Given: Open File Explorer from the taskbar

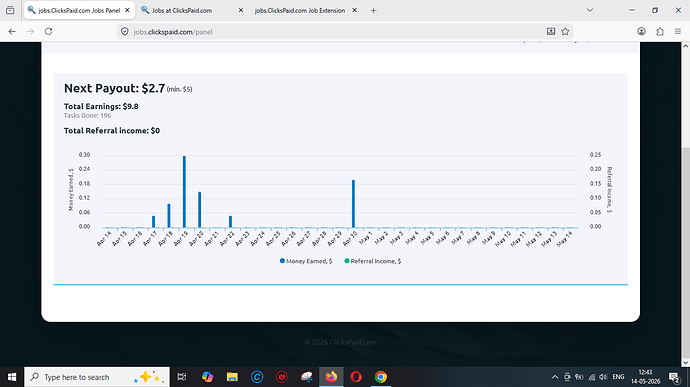Looking at the screenshot, I should click(232, 377).
